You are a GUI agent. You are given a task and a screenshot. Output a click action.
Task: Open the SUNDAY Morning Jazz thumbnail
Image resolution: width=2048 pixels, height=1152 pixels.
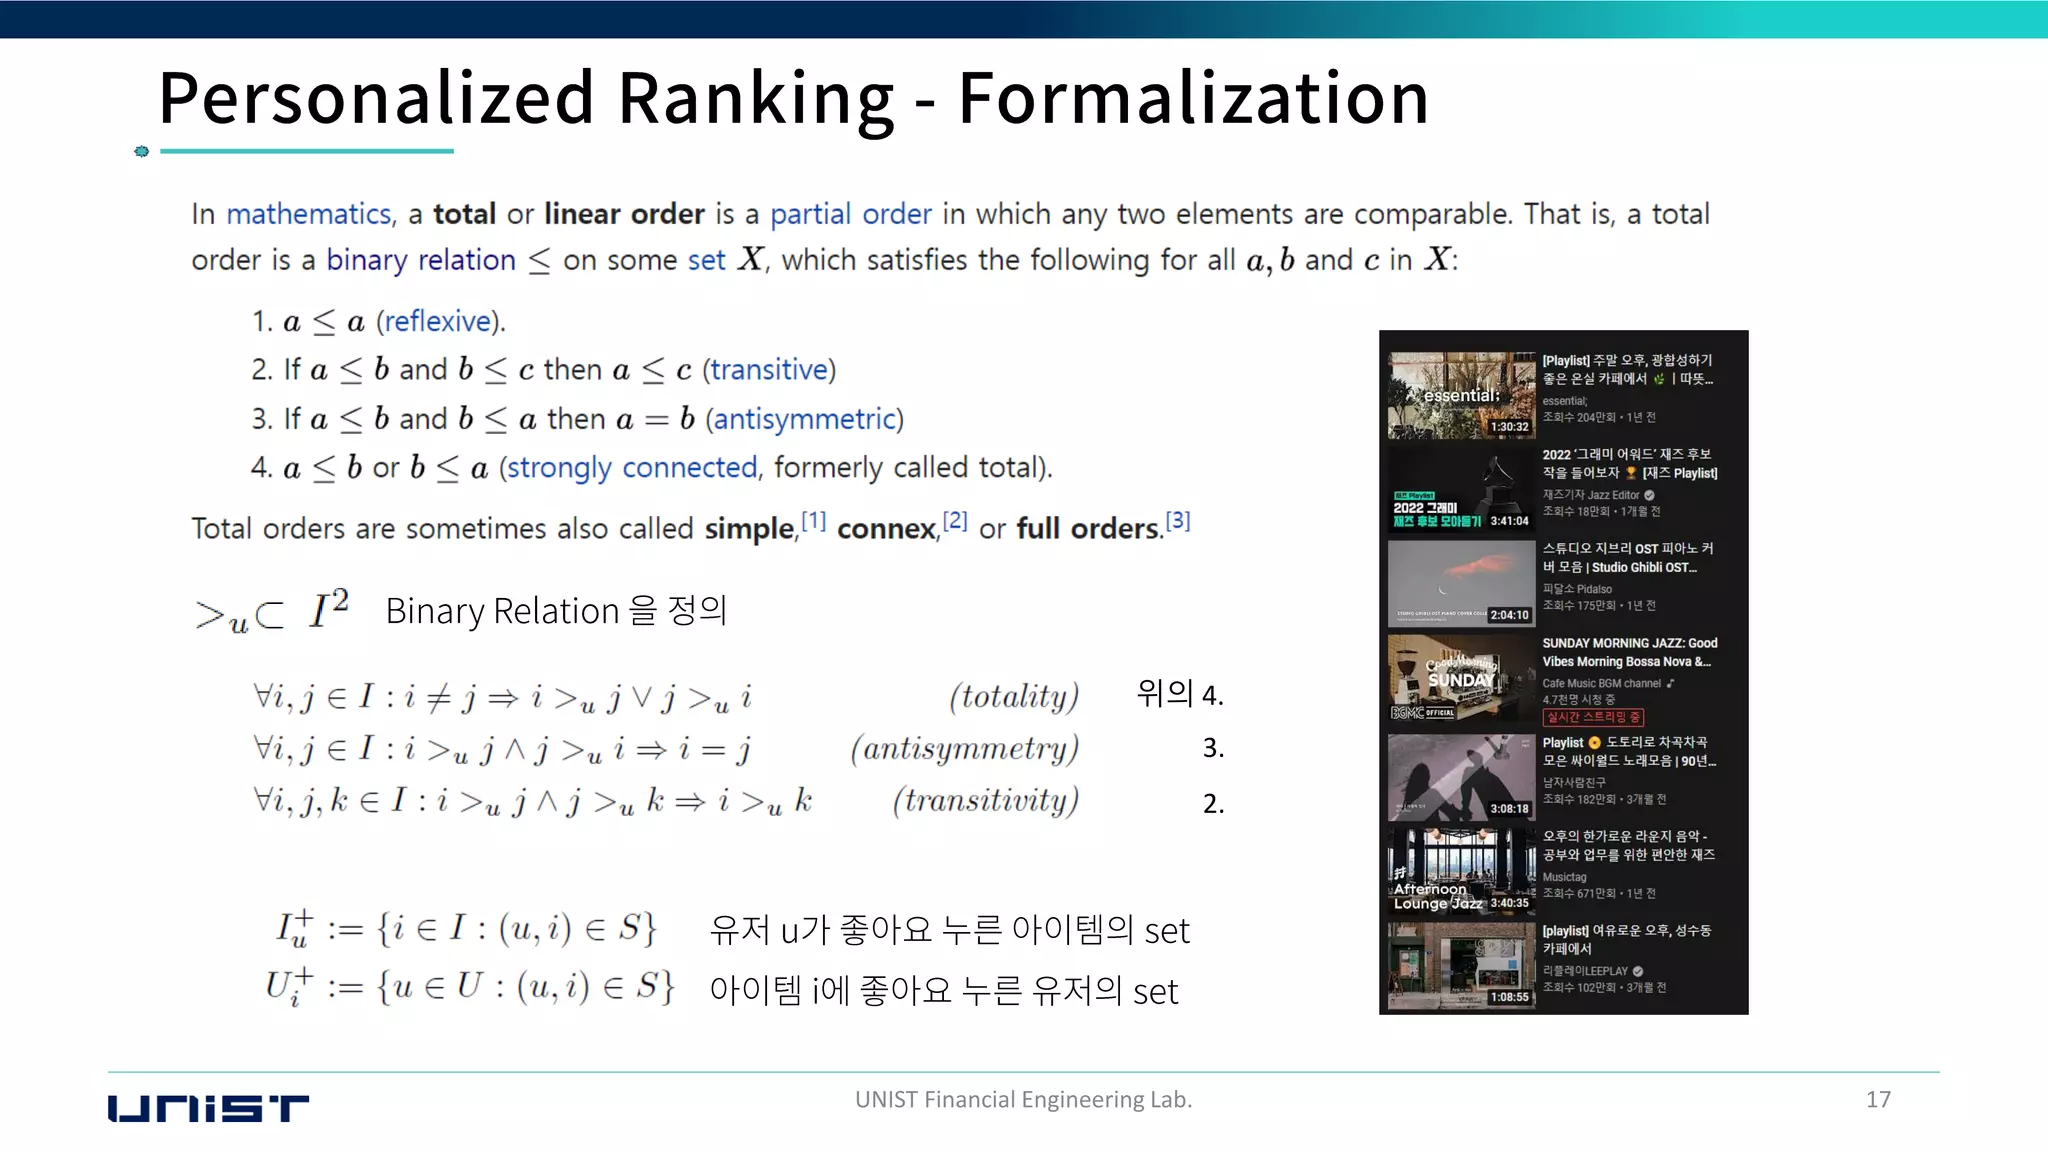click(x=1461, y=678)
